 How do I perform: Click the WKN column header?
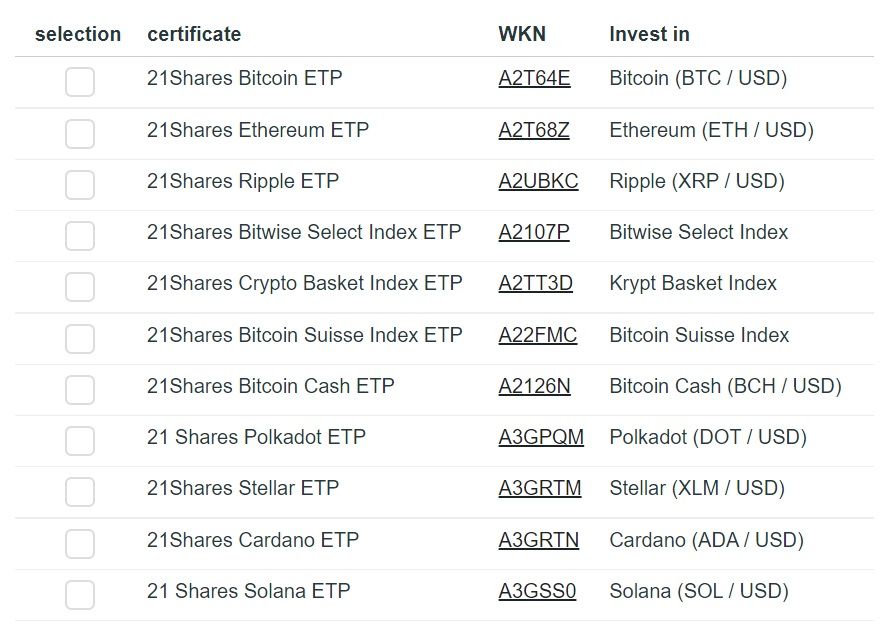[522, 34]
